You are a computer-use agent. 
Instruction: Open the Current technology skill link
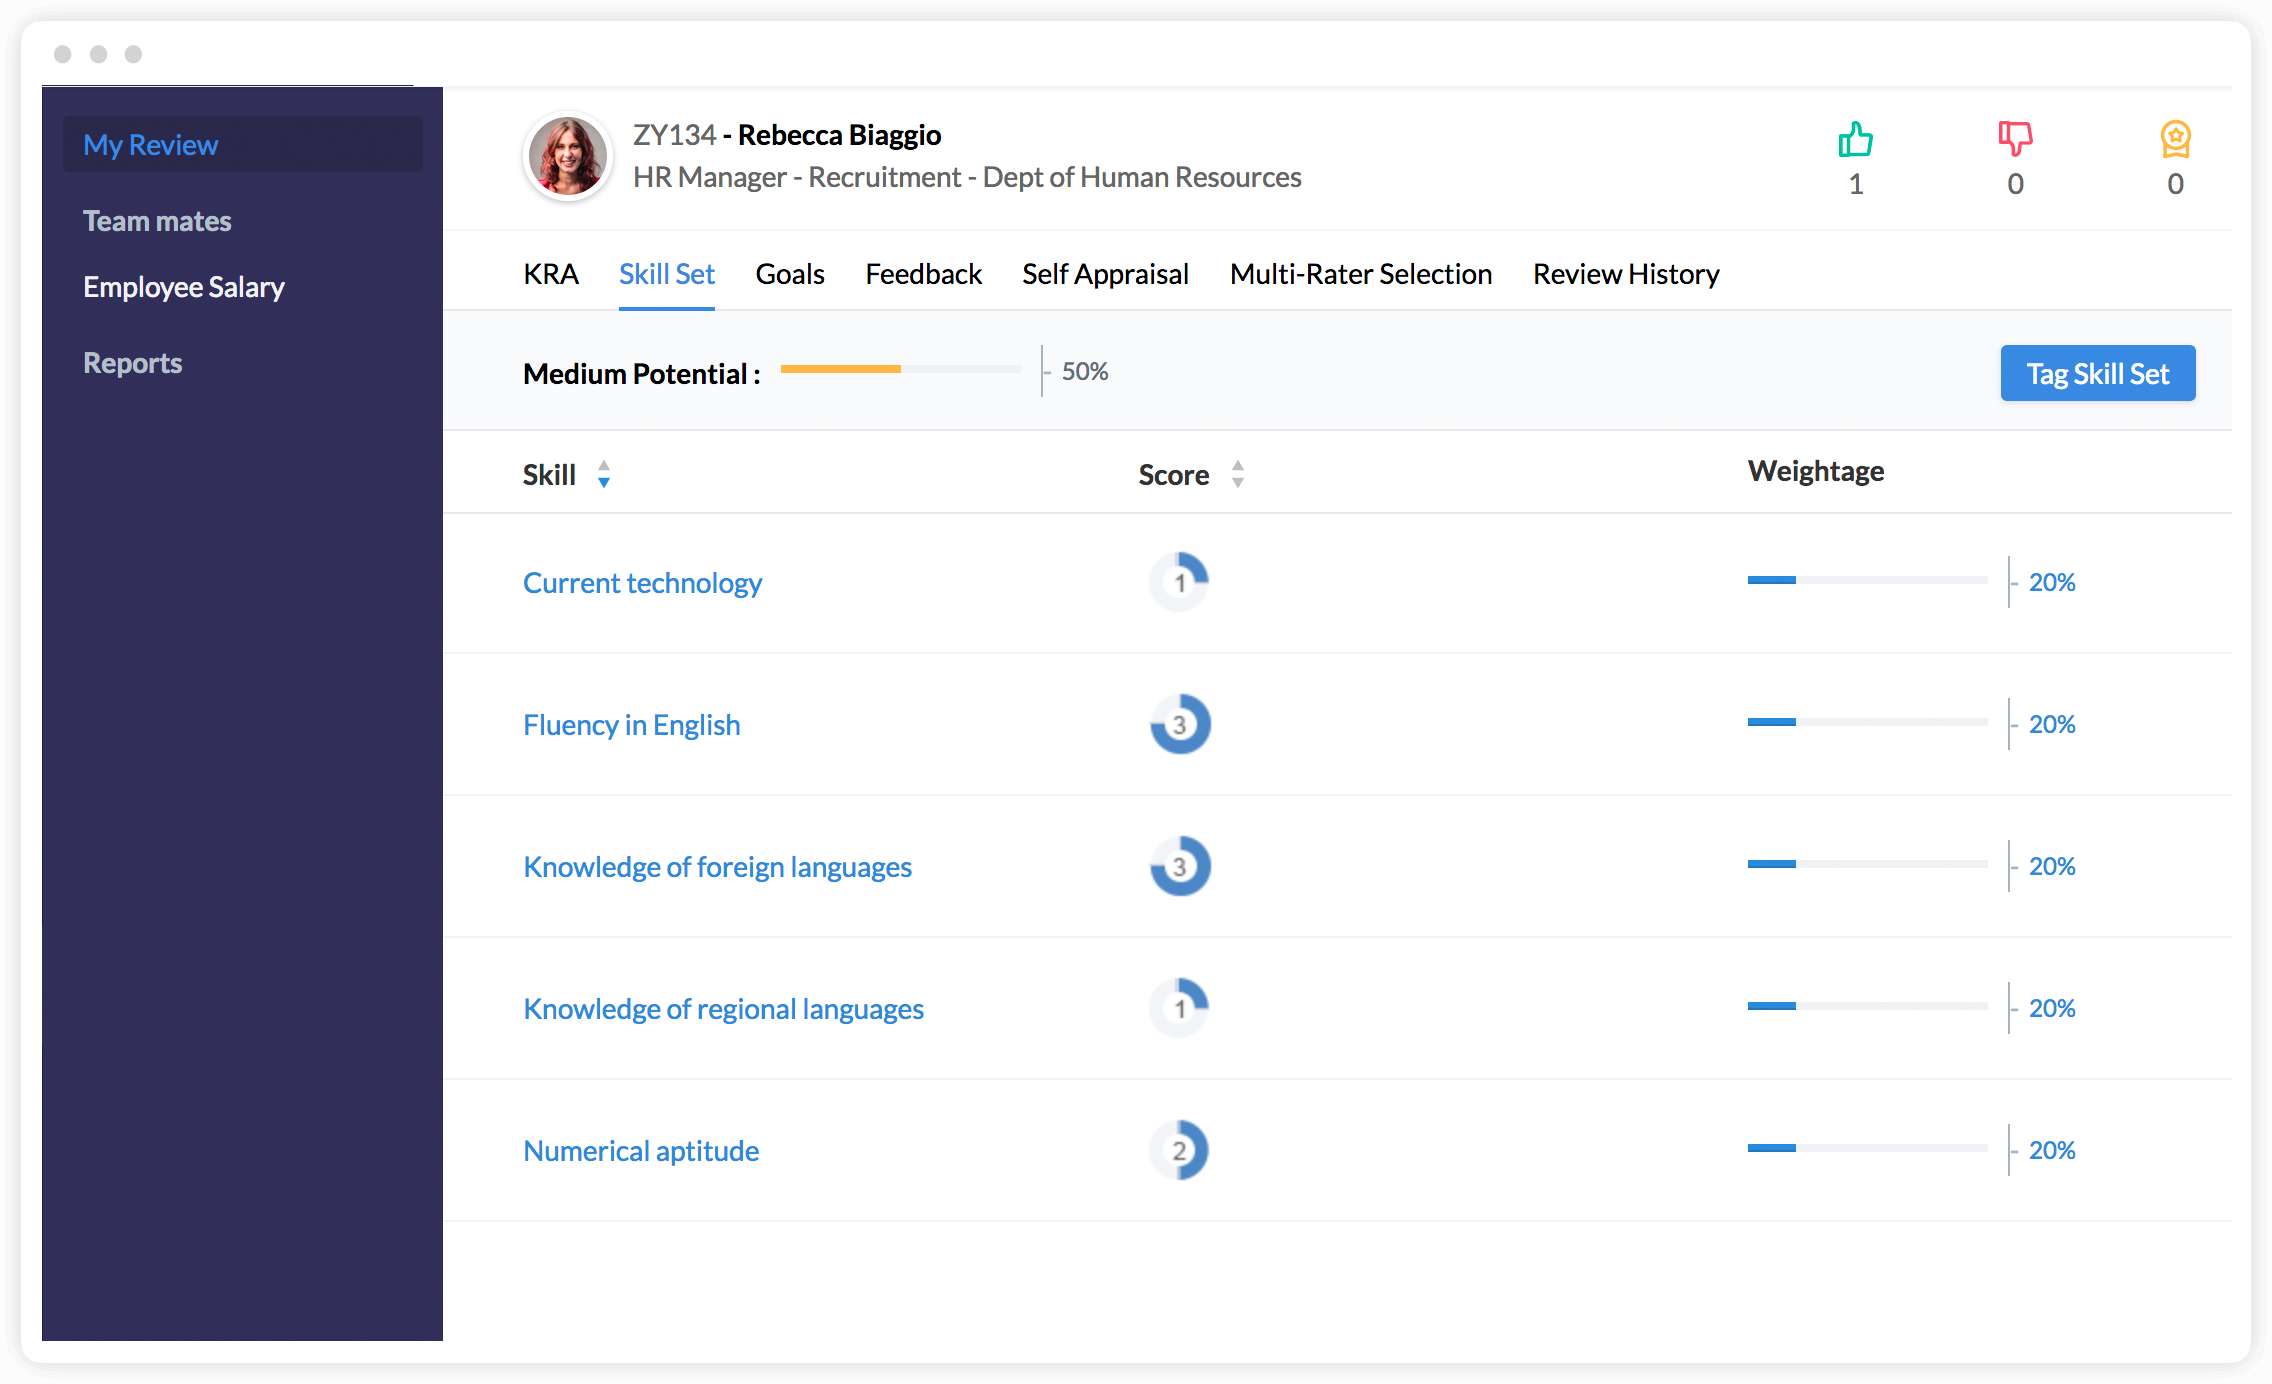[x=642, y=583]
